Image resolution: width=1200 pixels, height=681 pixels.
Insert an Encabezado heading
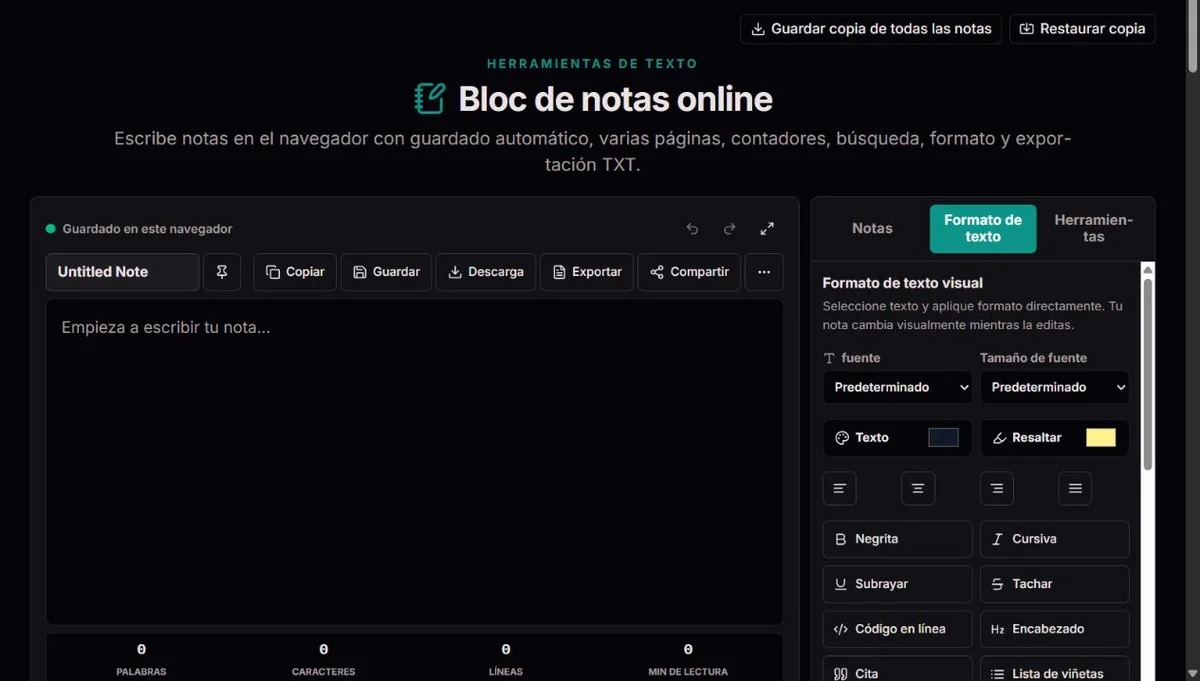click(x=1055, y=629)
